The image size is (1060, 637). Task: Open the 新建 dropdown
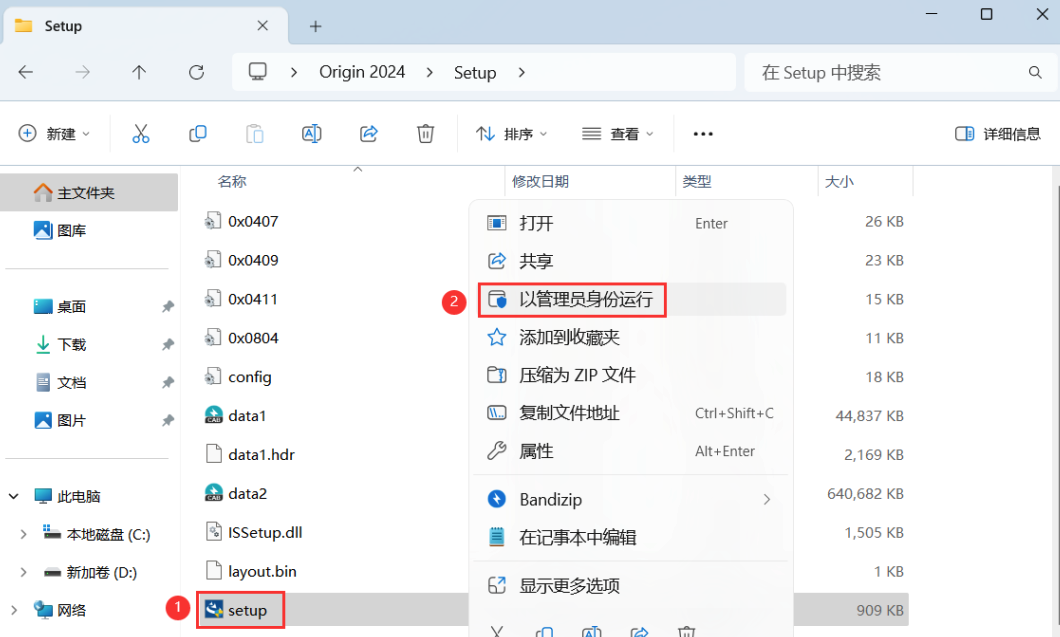pyautogui.click(x=54, y=134)
